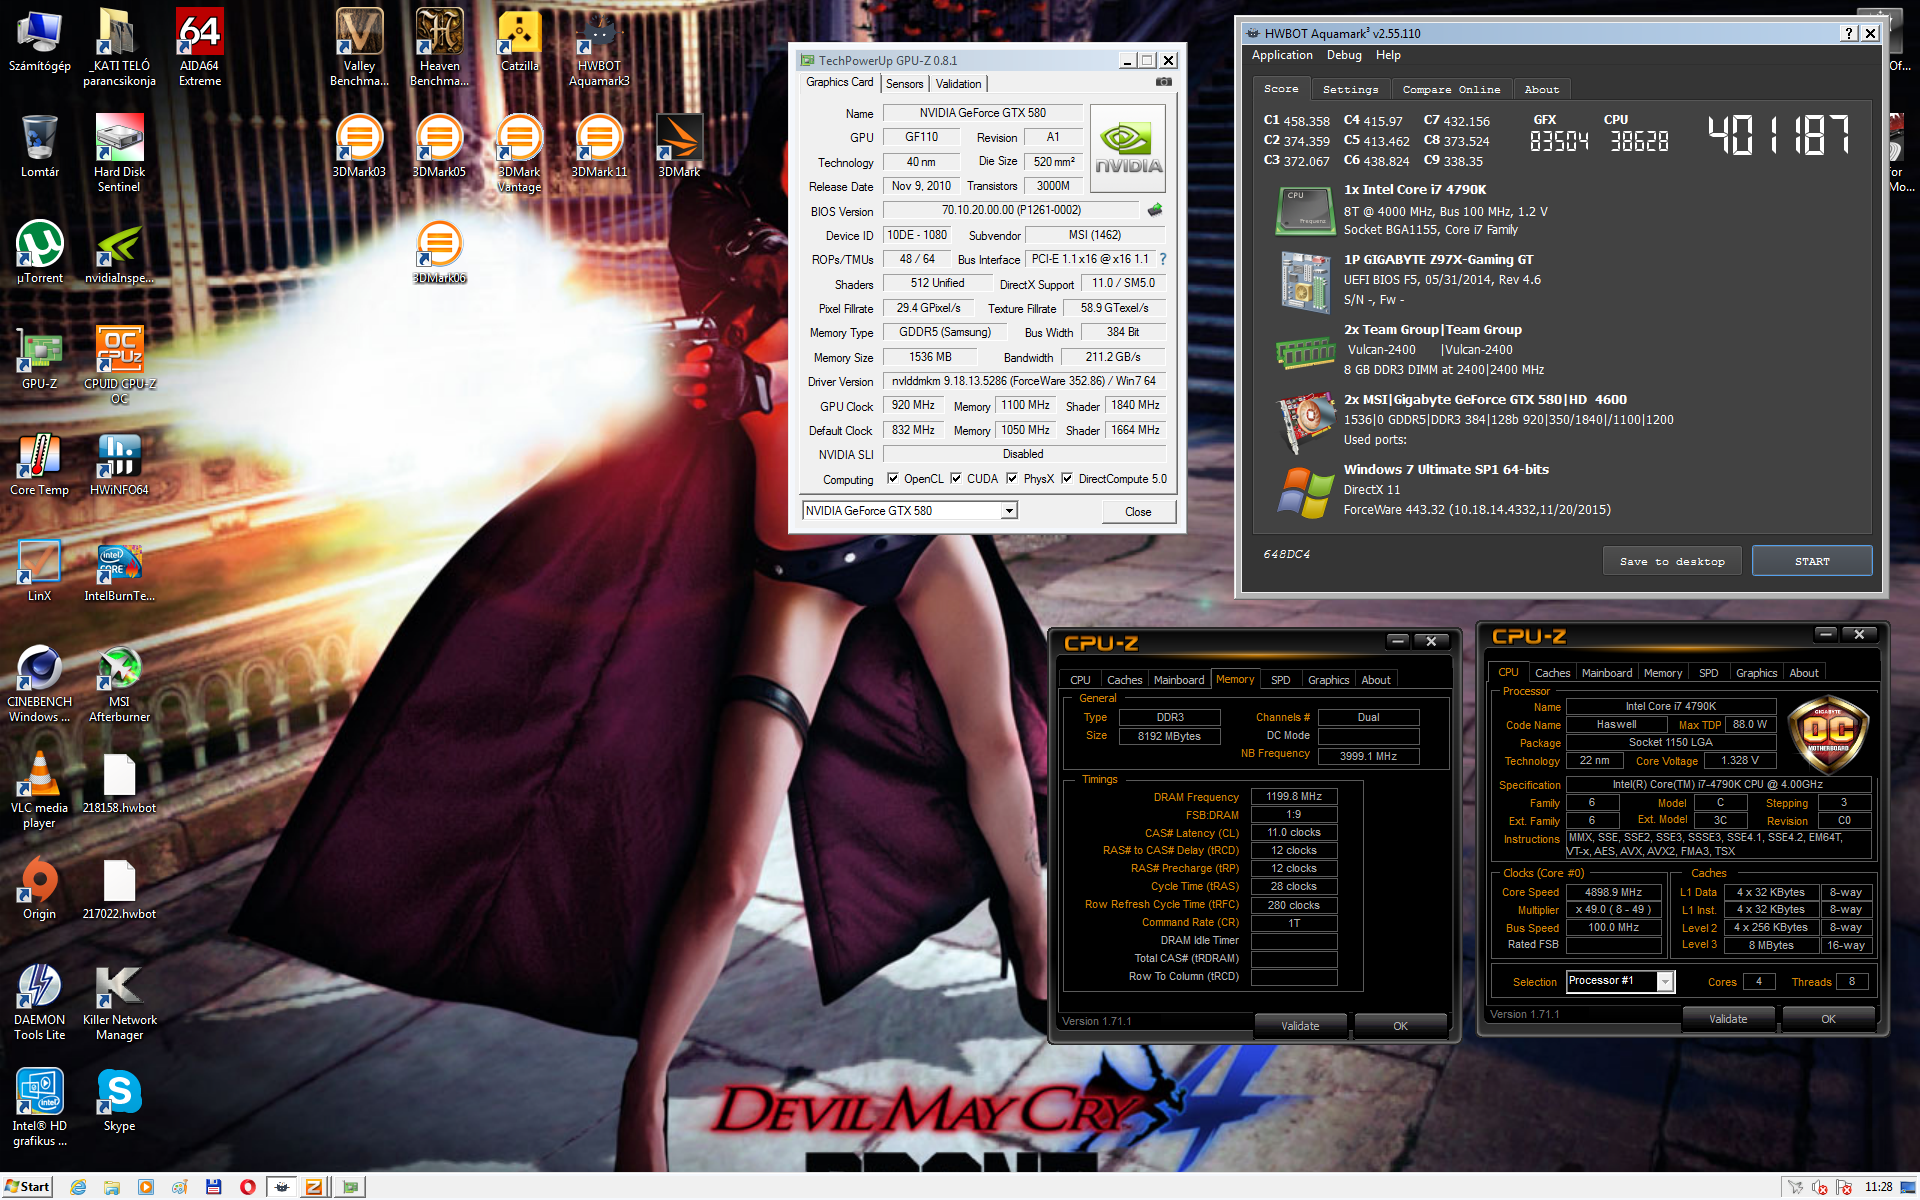Click OK in the processor CPU-Z window
The image size is (1920, 1200).
[x=1828, y=1019]
